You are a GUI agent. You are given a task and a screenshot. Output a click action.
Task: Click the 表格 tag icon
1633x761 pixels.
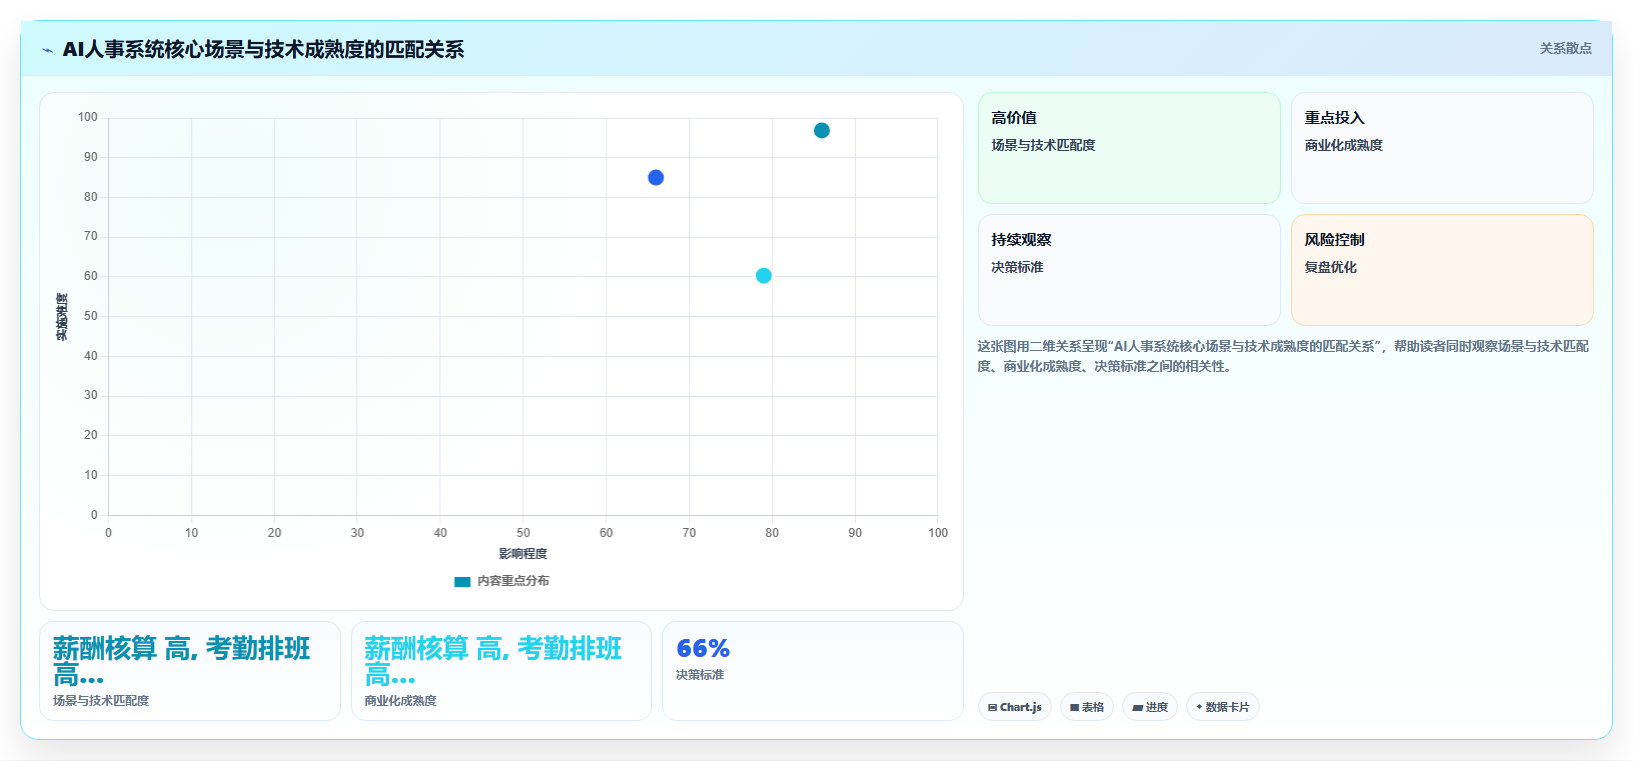[x=1074, y=708]
